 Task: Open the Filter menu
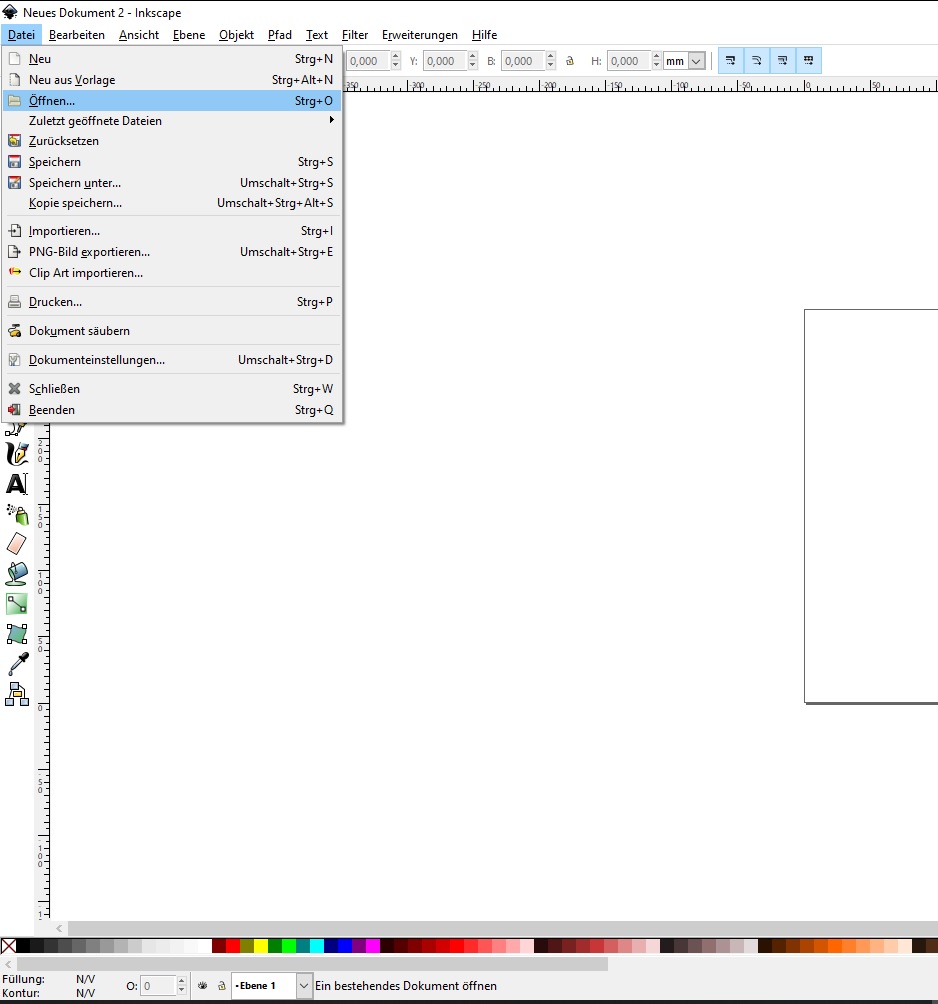[x=355, y=35]
